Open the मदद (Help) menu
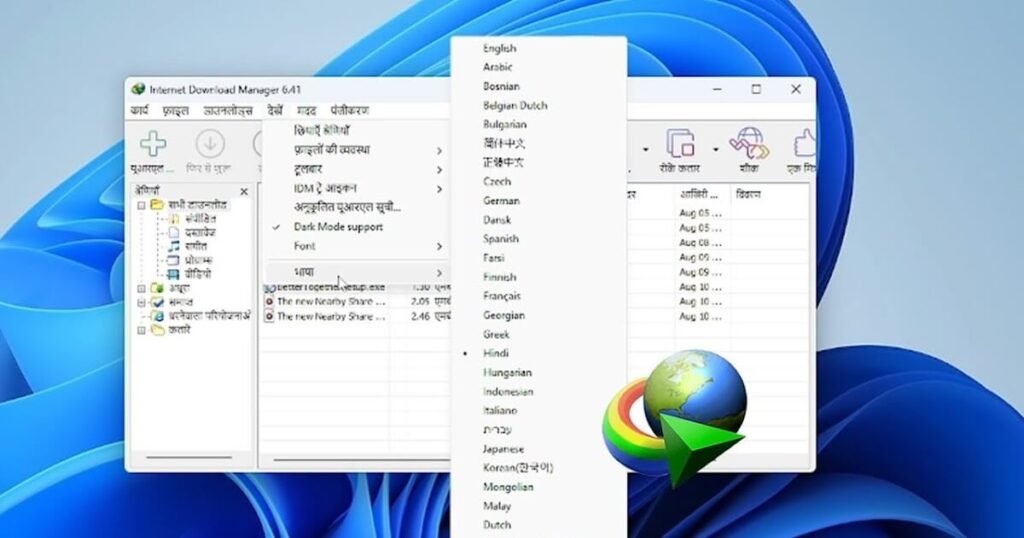Image resolution: width=1024 pixels, height=538 pixels. [x=306, y=110]
